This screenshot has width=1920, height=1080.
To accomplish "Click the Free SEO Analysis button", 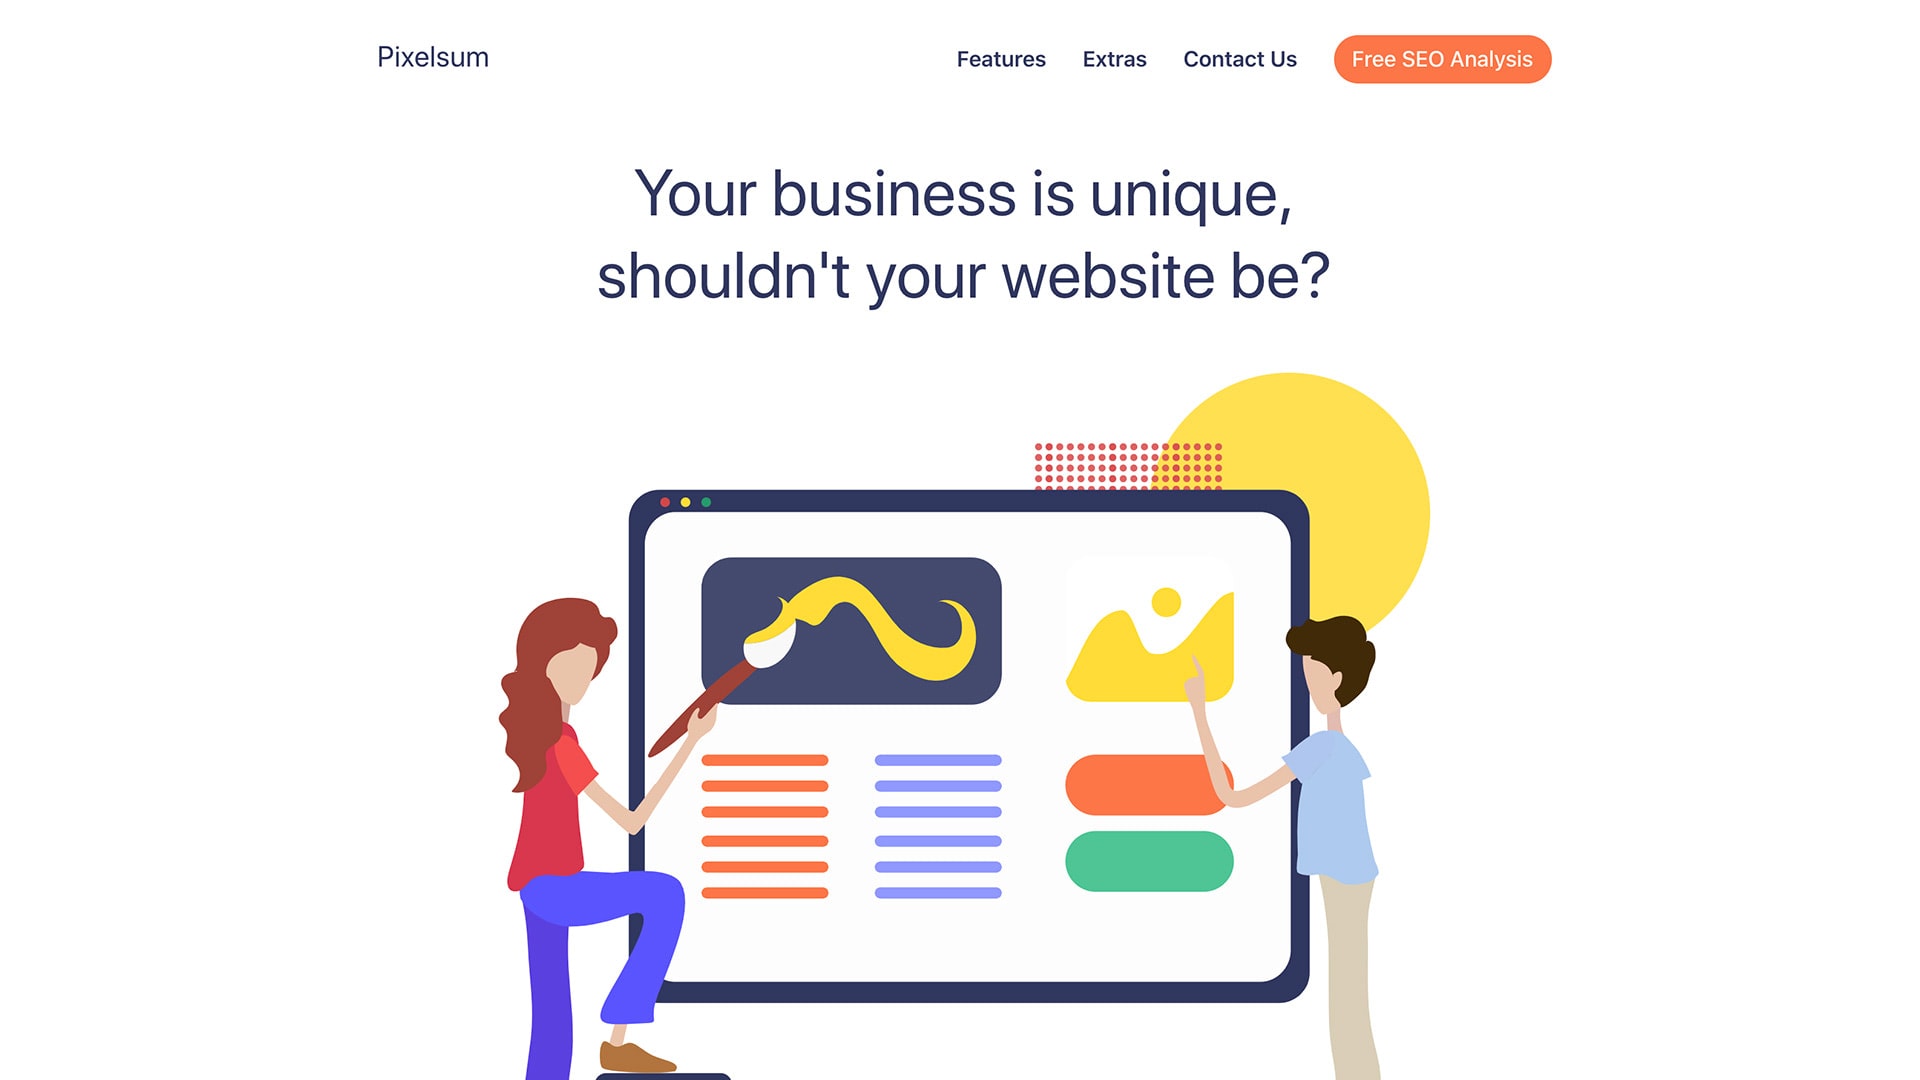I will tap(1441, 58).
